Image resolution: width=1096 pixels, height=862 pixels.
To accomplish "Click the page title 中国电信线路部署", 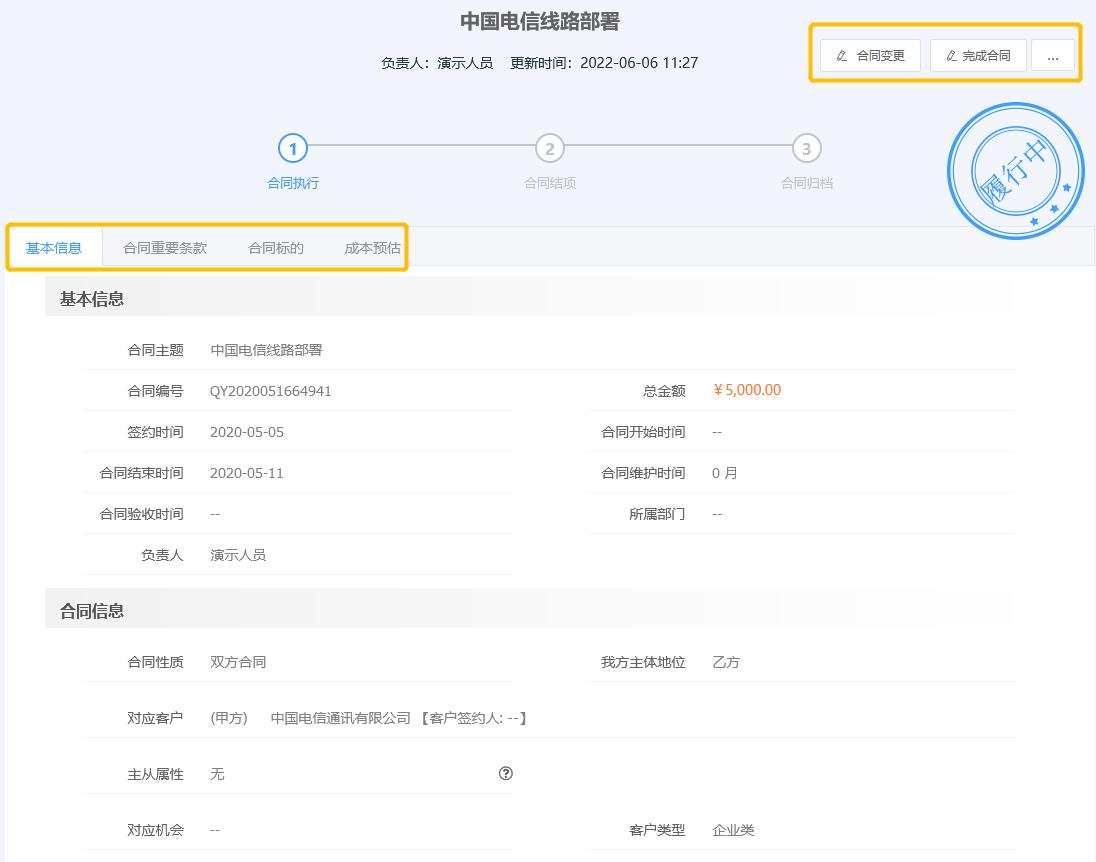I will pyautogui.click(x=540, y=22).
